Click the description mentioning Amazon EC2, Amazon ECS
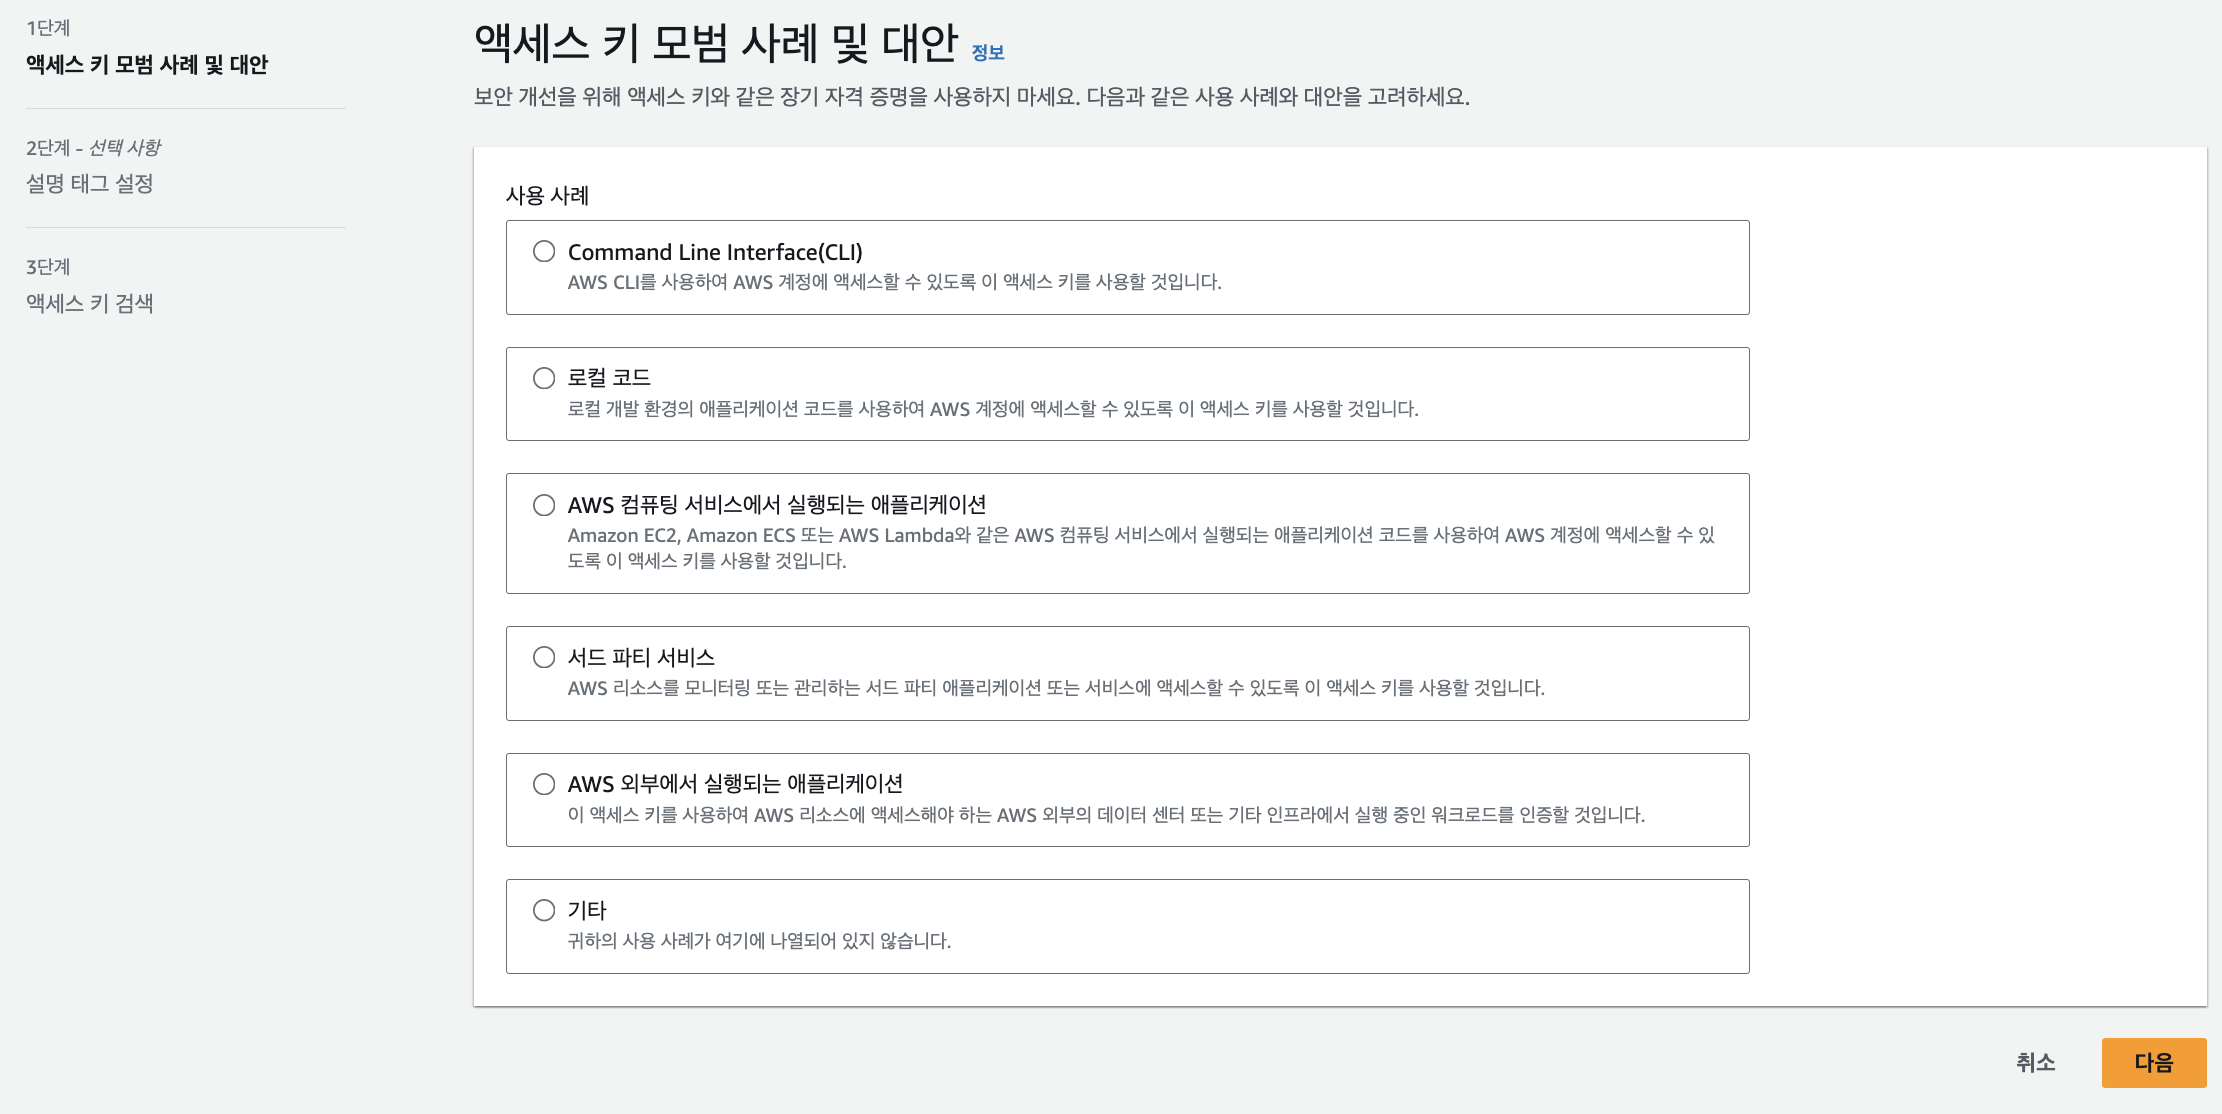This screenshot has width=2222, height=1114. click(x=1141, y=548)
